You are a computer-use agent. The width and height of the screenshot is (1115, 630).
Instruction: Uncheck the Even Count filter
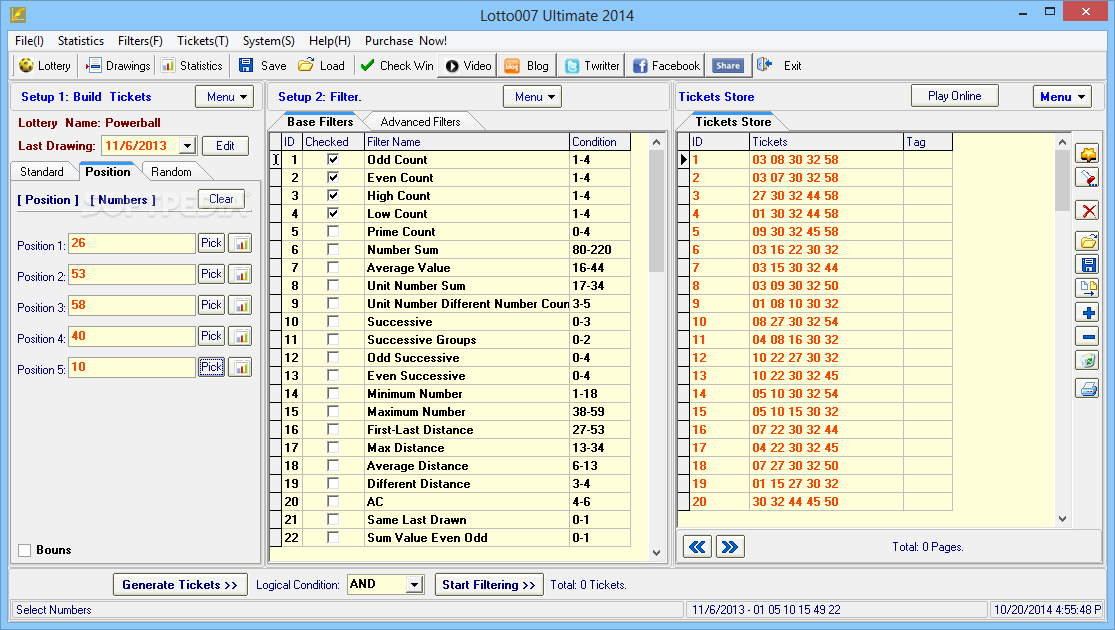pyautogui.click(x=333, y=178)
